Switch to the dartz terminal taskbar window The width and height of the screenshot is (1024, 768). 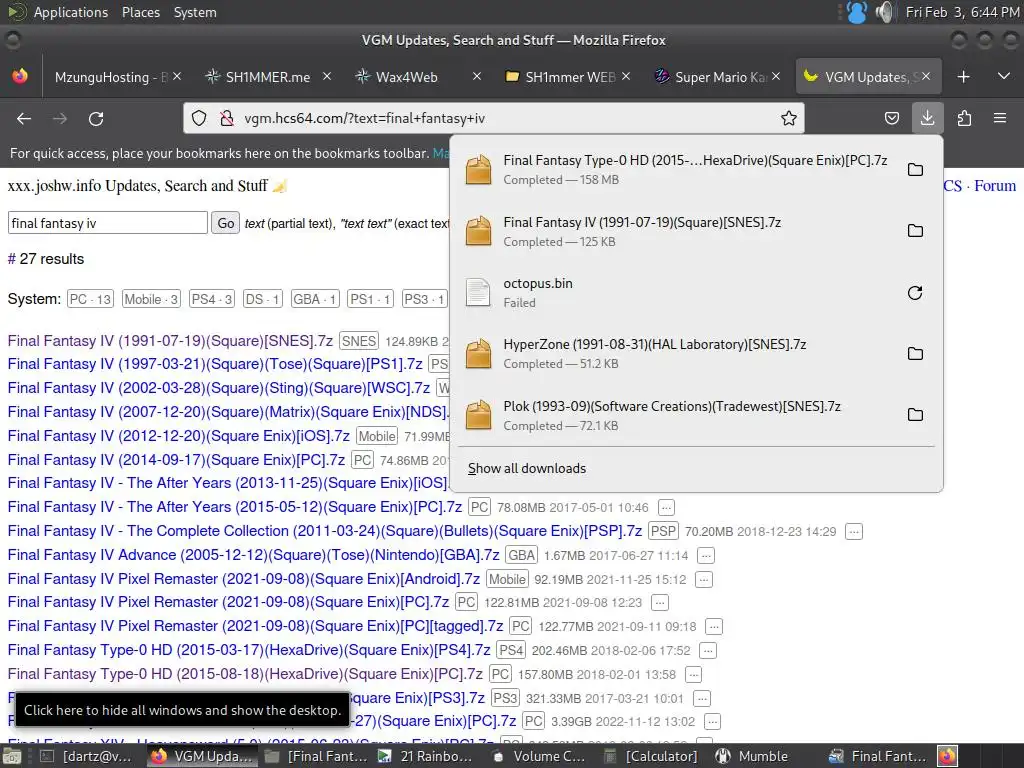pyautogui.click(x=86, y=756)
